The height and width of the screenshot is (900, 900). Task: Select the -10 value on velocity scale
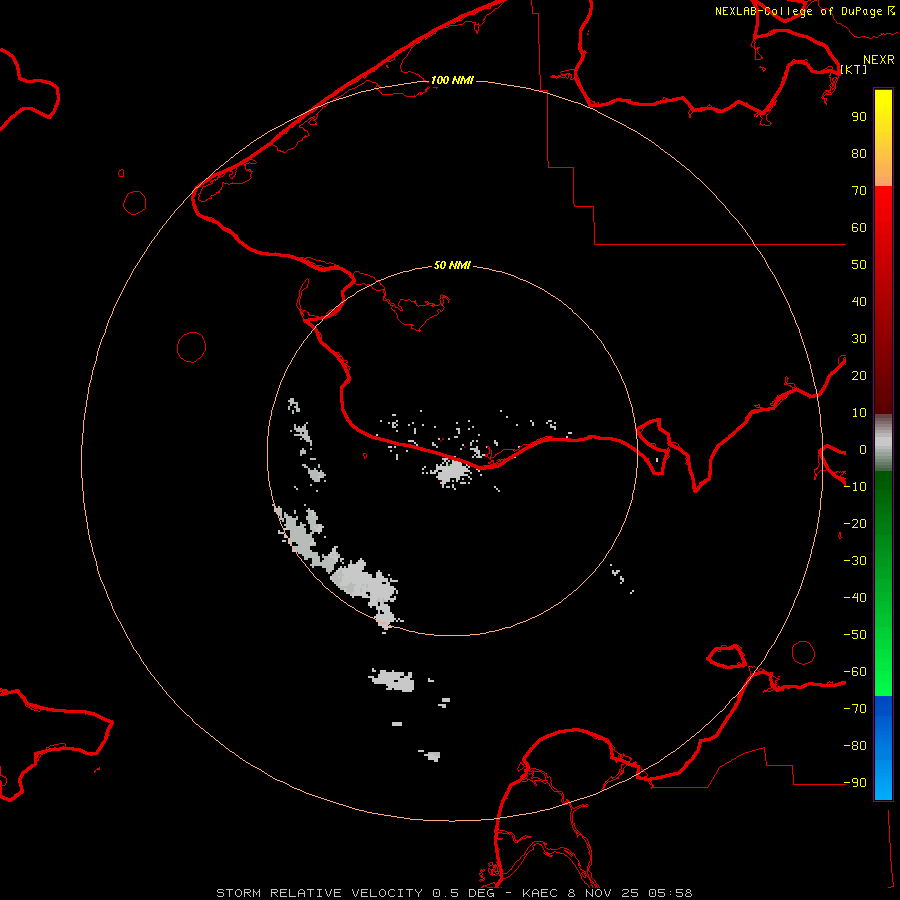click(855, 487)
